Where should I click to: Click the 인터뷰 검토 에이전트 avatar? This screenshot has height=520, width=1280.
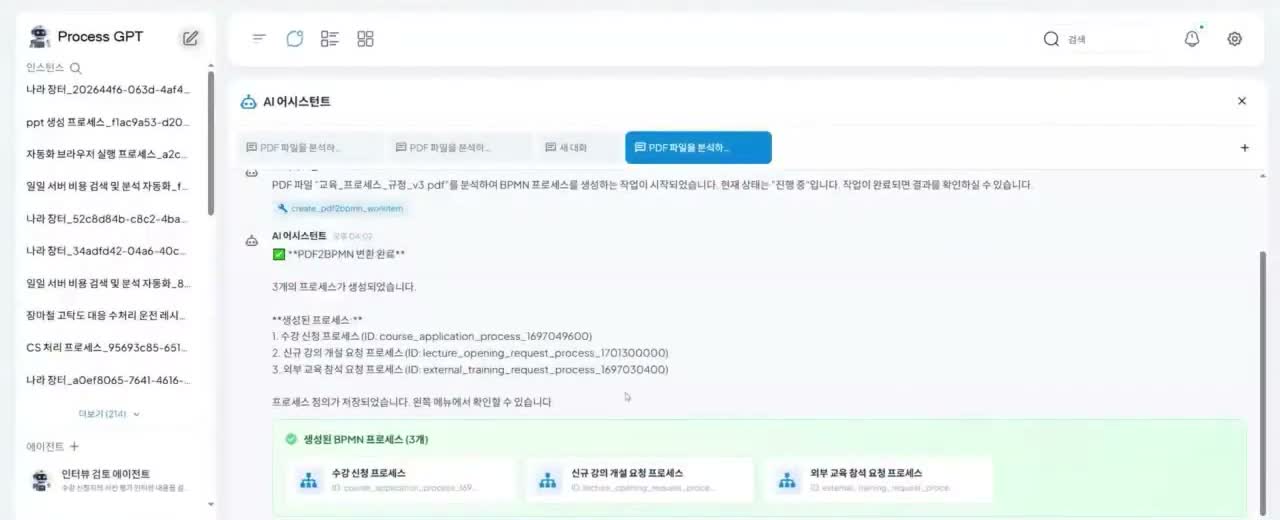pos(41,480)
